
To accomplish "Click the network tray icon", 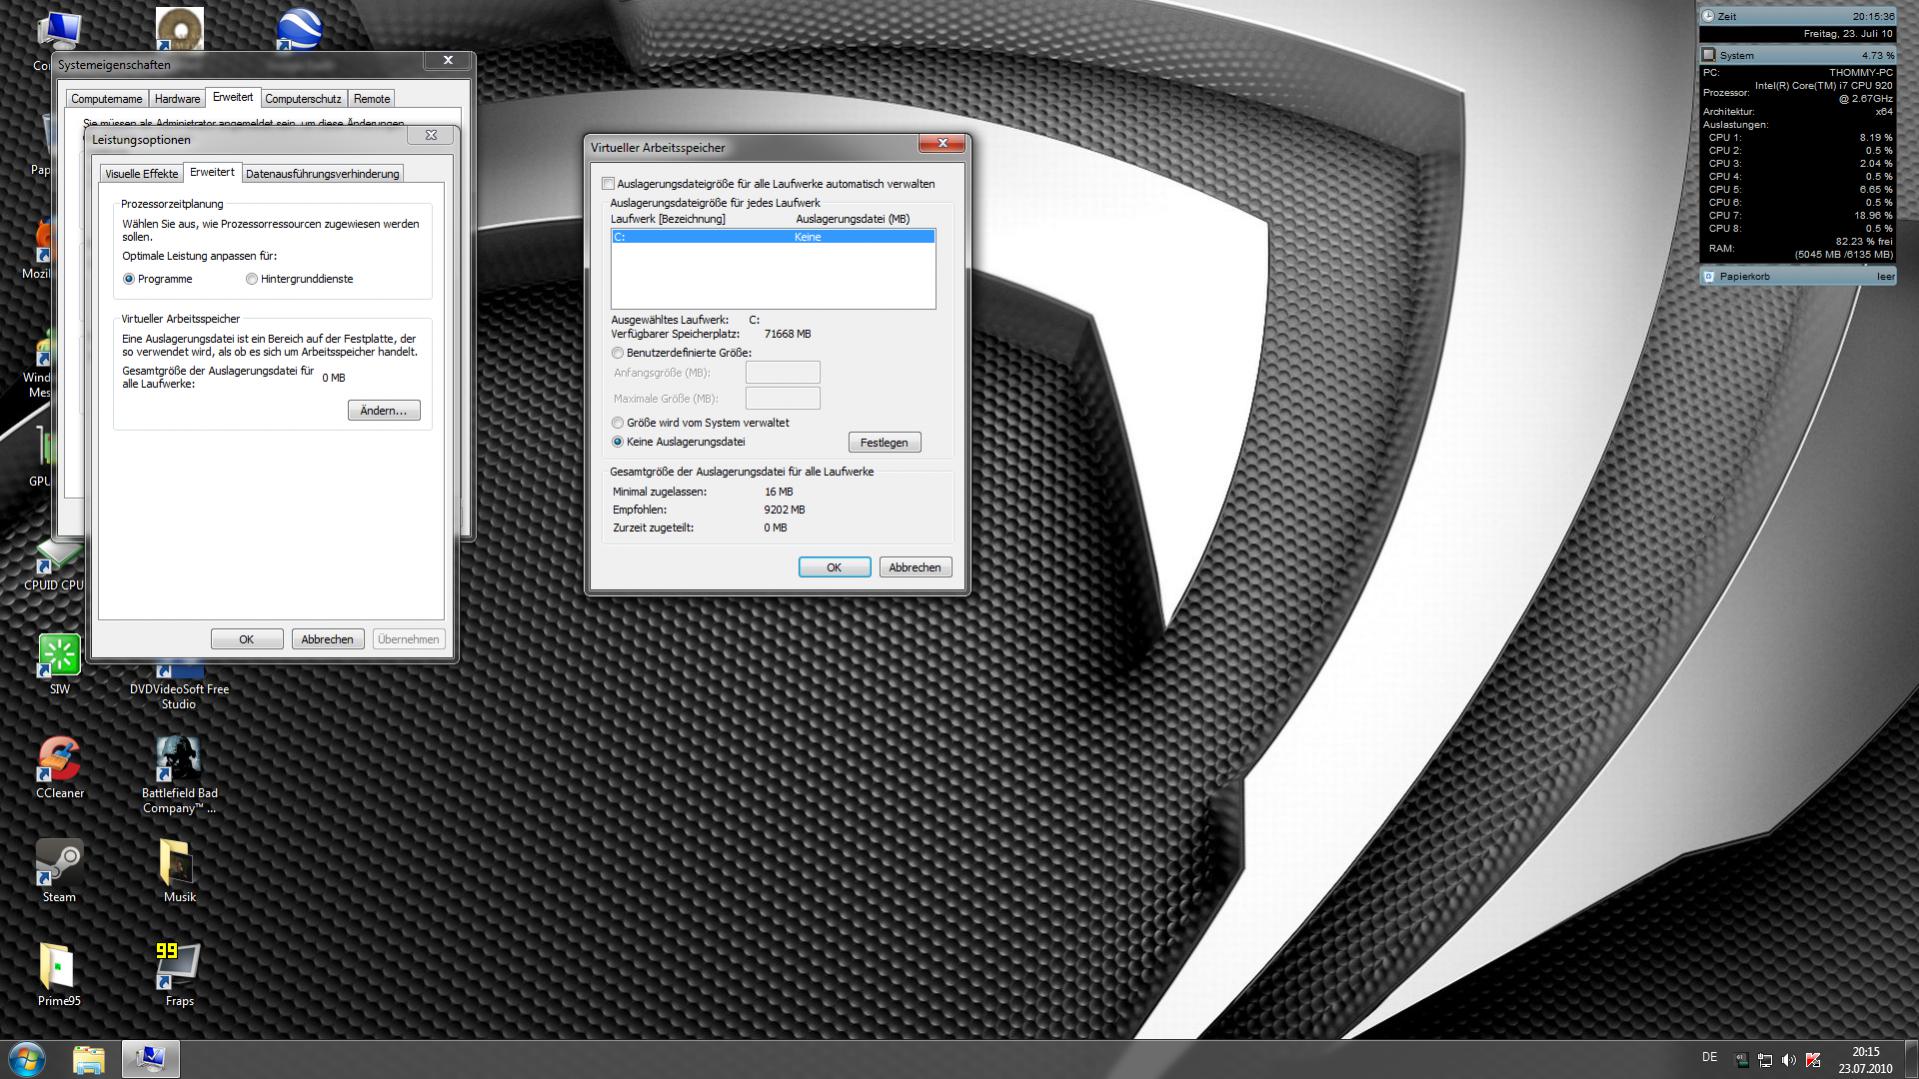I will coord(1765,1060).
